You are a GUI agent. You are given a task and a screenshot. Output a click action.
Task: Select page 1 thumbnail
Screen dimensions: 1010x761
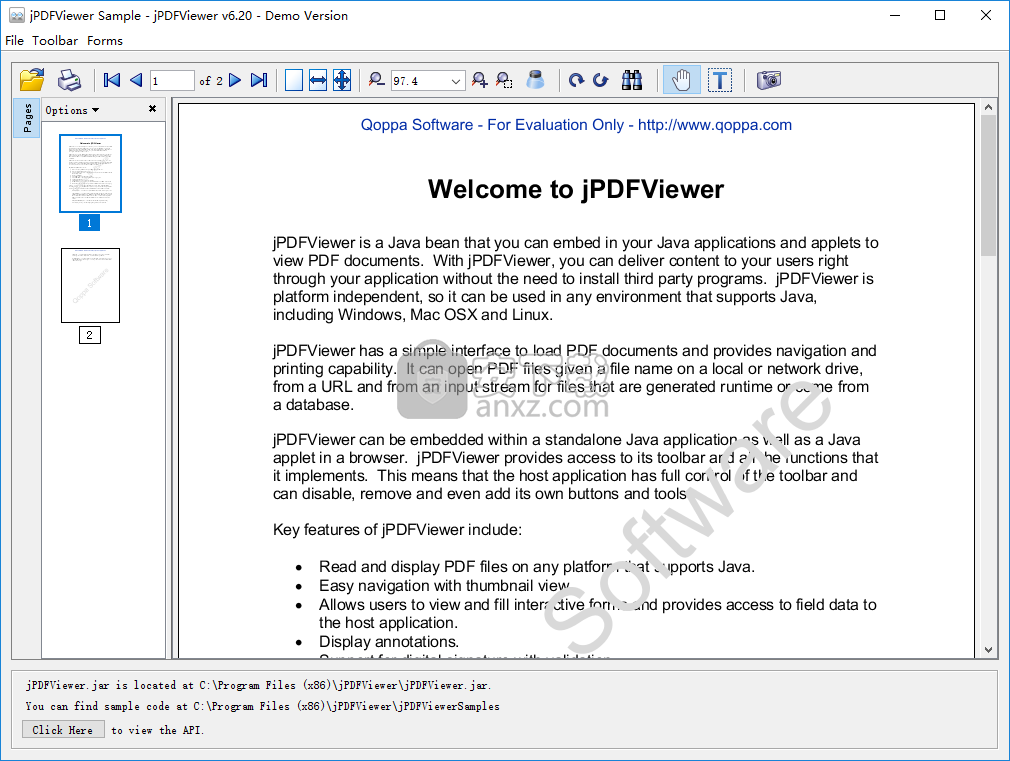(x=90, y=173)
